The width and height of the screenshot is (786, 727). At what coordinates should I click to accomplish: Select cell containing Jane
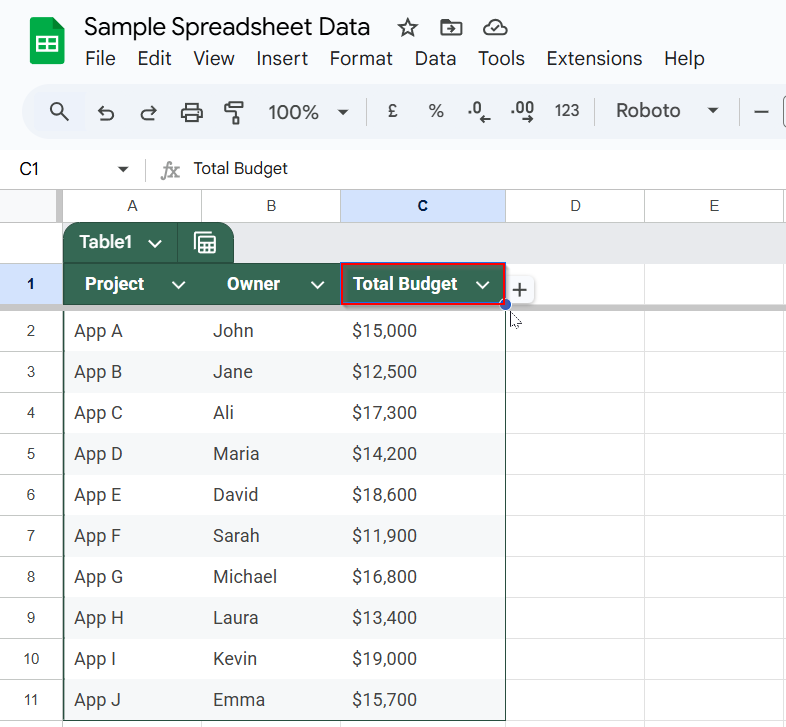point(271,372)
